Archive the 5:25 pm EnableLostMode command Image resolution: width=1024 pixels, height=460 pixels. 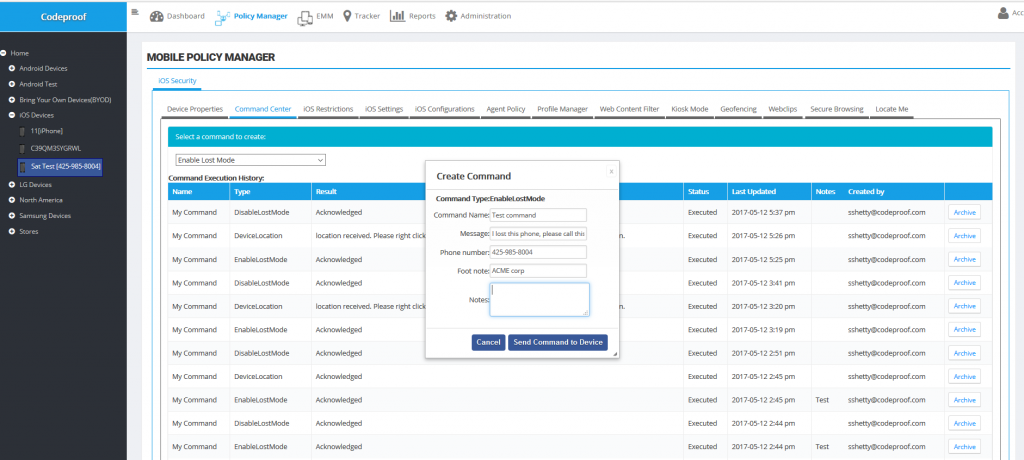(964, 259)
